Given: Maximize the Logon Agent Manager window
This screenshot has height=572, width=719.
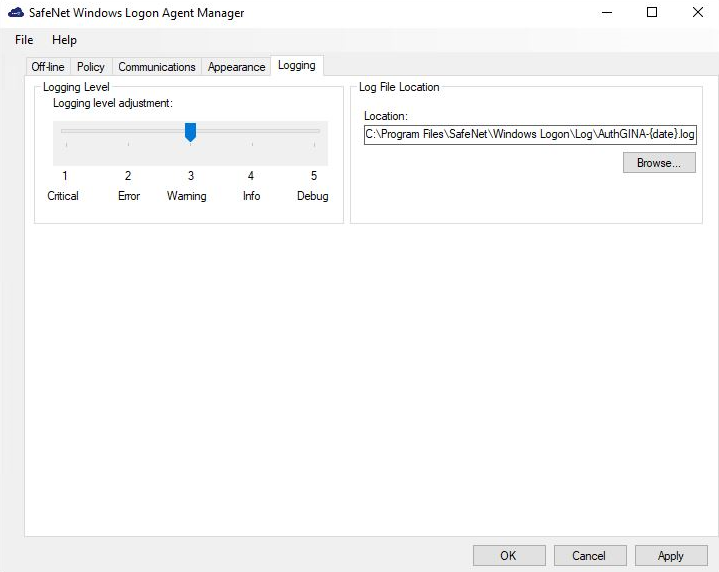Looking at the screenshot, I should point(652,12).
